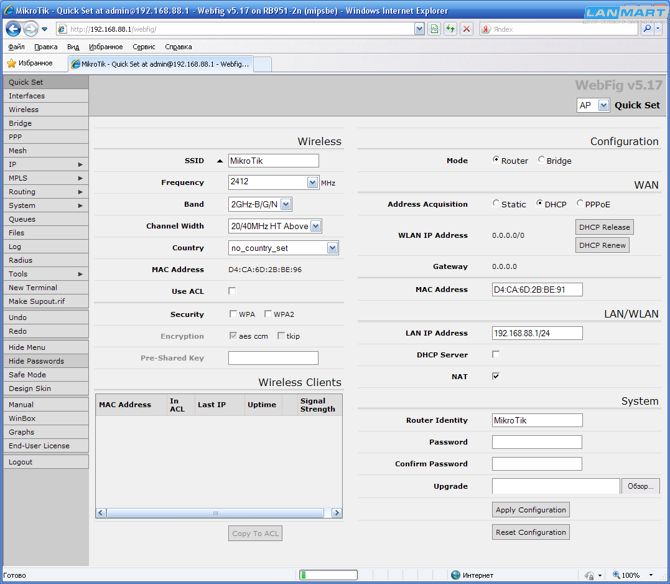Click the LAN IP Address field
Image resolution: width=670 pixels, height=584 pixels.
[x=537, y=333]
